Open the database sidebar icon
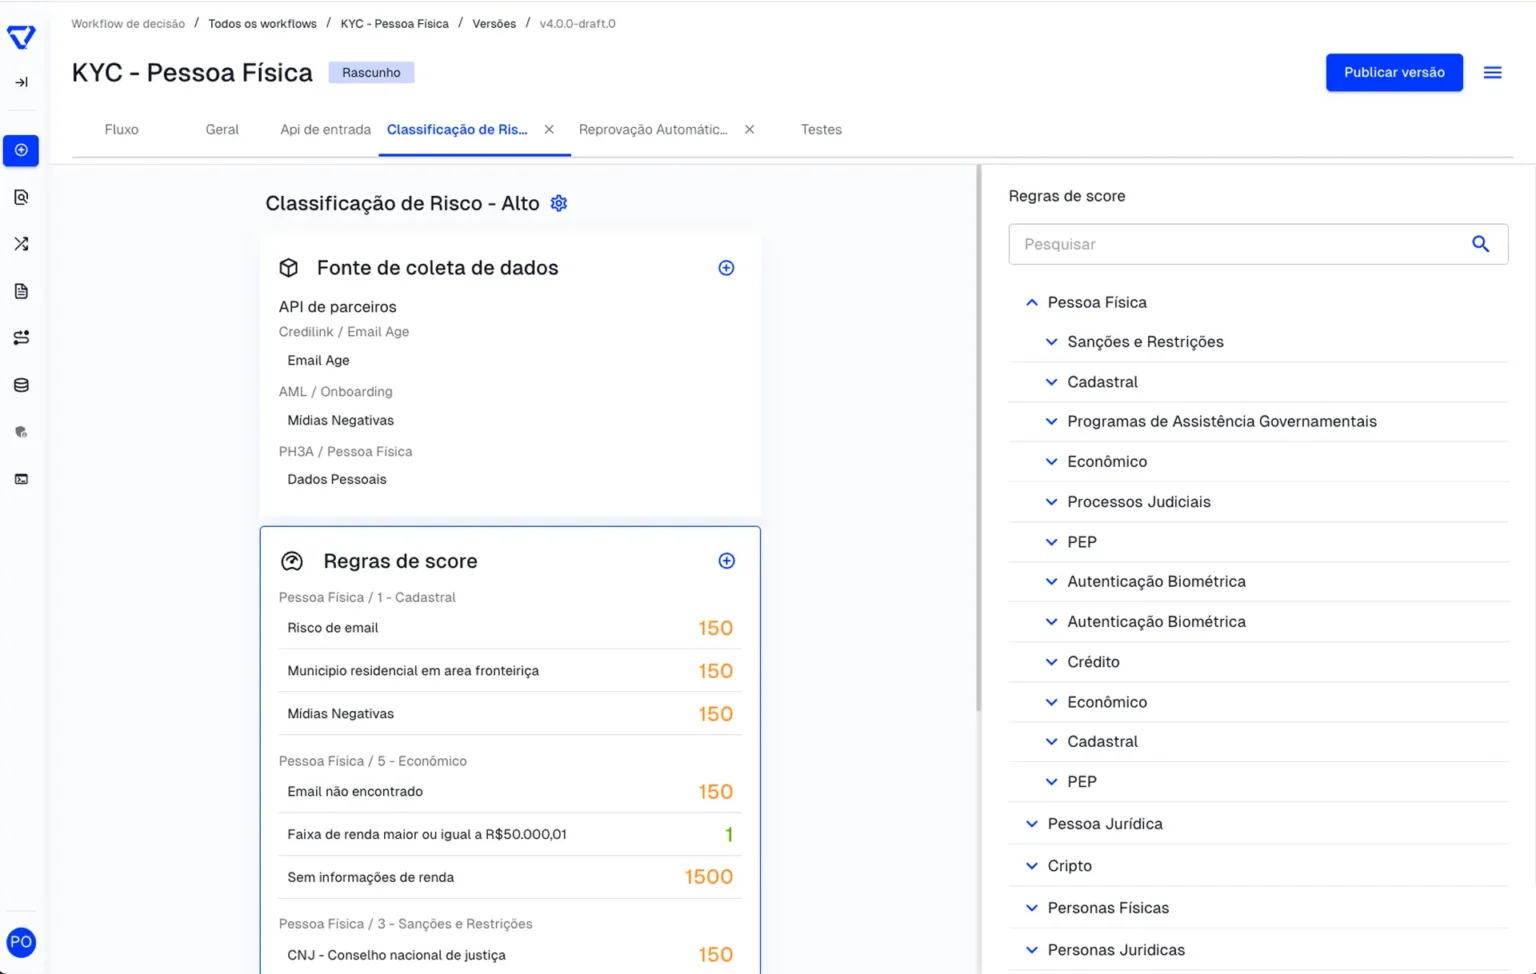This screenshot has height=974, width=1536. (21, 385)
